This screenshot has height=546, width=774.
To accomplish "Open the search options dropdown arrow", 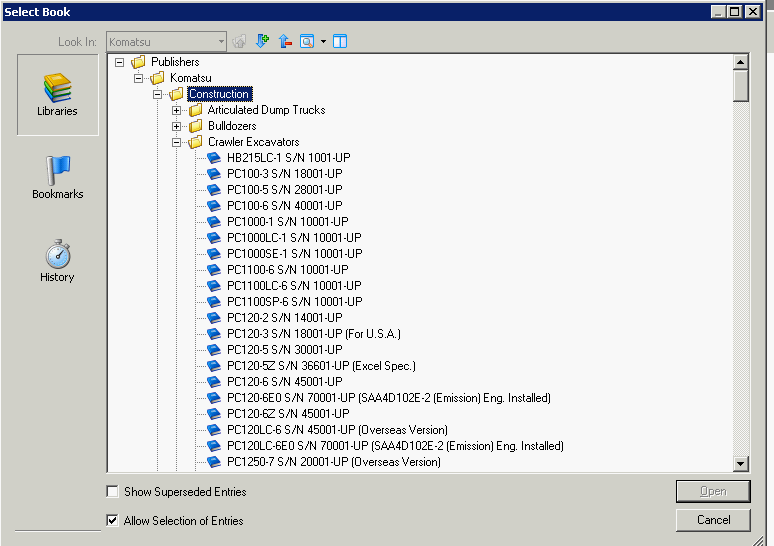I will click(323, 41).
